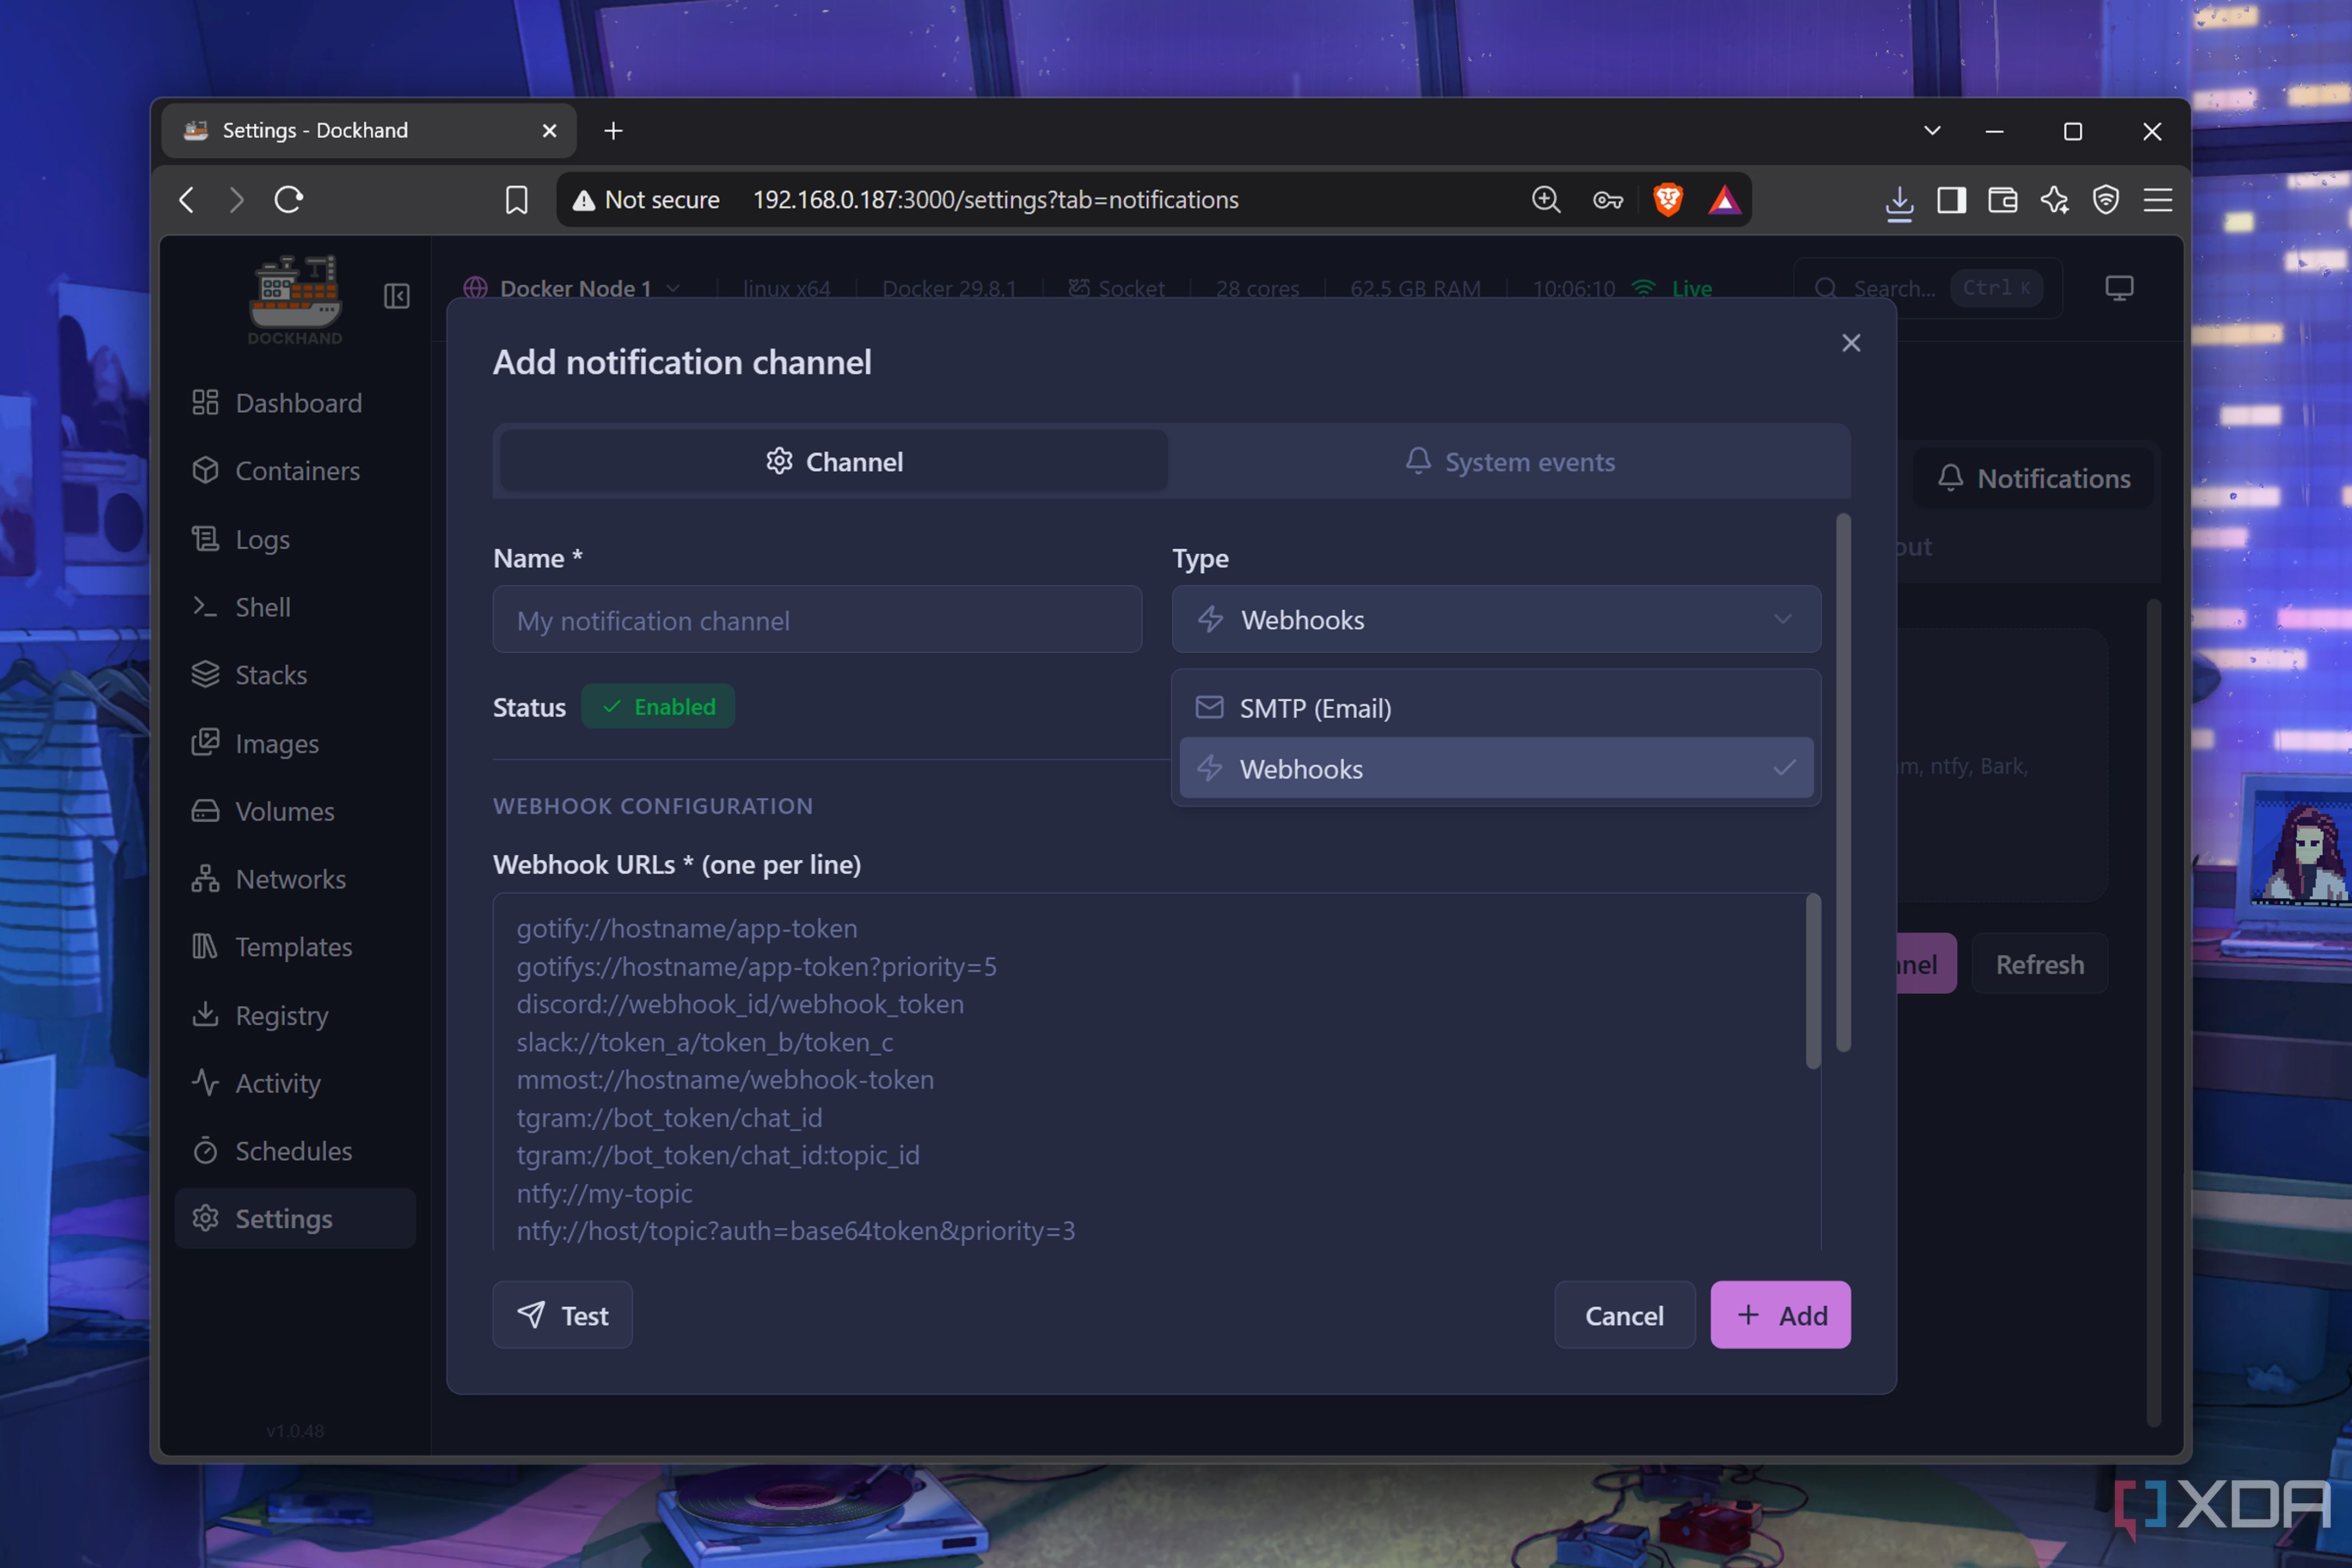Open the Type dropdown showing Webhooks
The image size is (2352, 1568).
[1496, 620]
